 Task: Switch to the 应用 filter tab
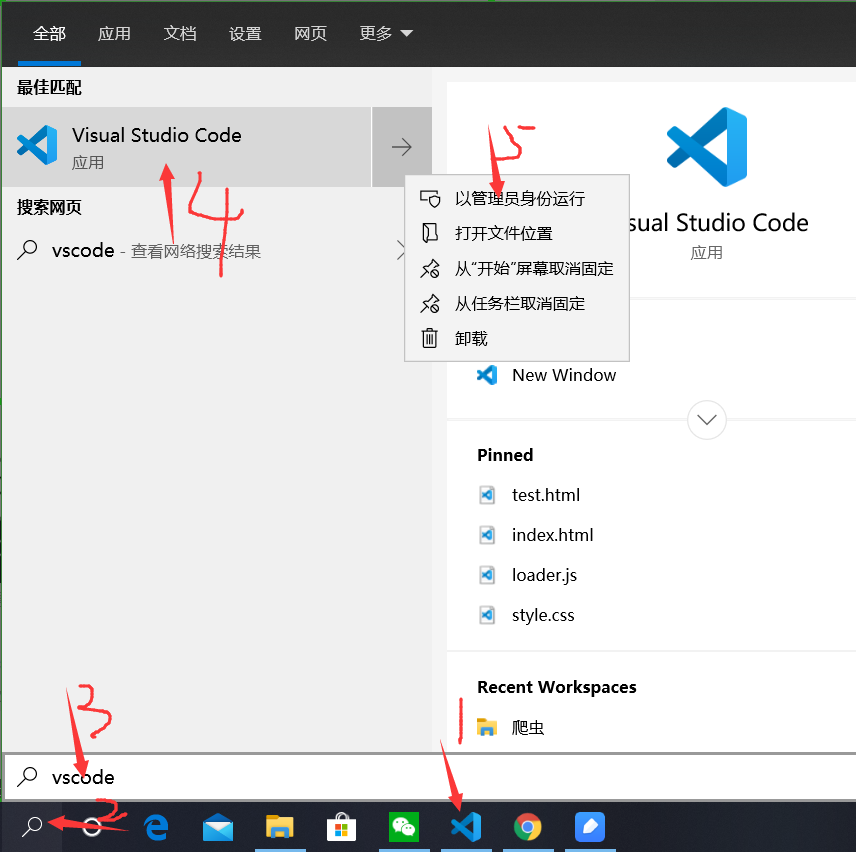(x=114, y=33)
